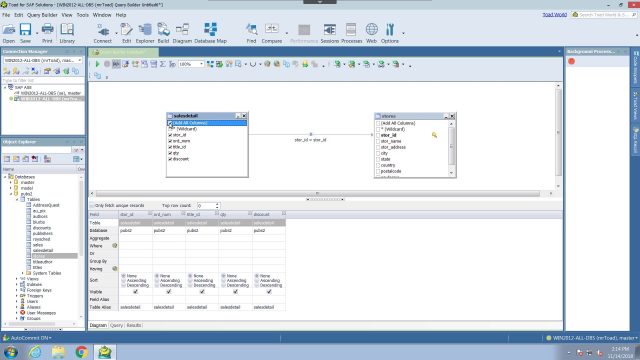Open Internet Explorer from the taskbar
Screen dimensions: 640x360
tap(35, 352)
